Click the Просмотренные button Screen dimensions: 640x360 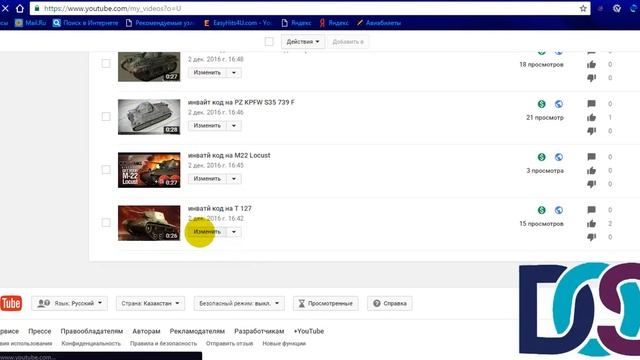point(326,303)
